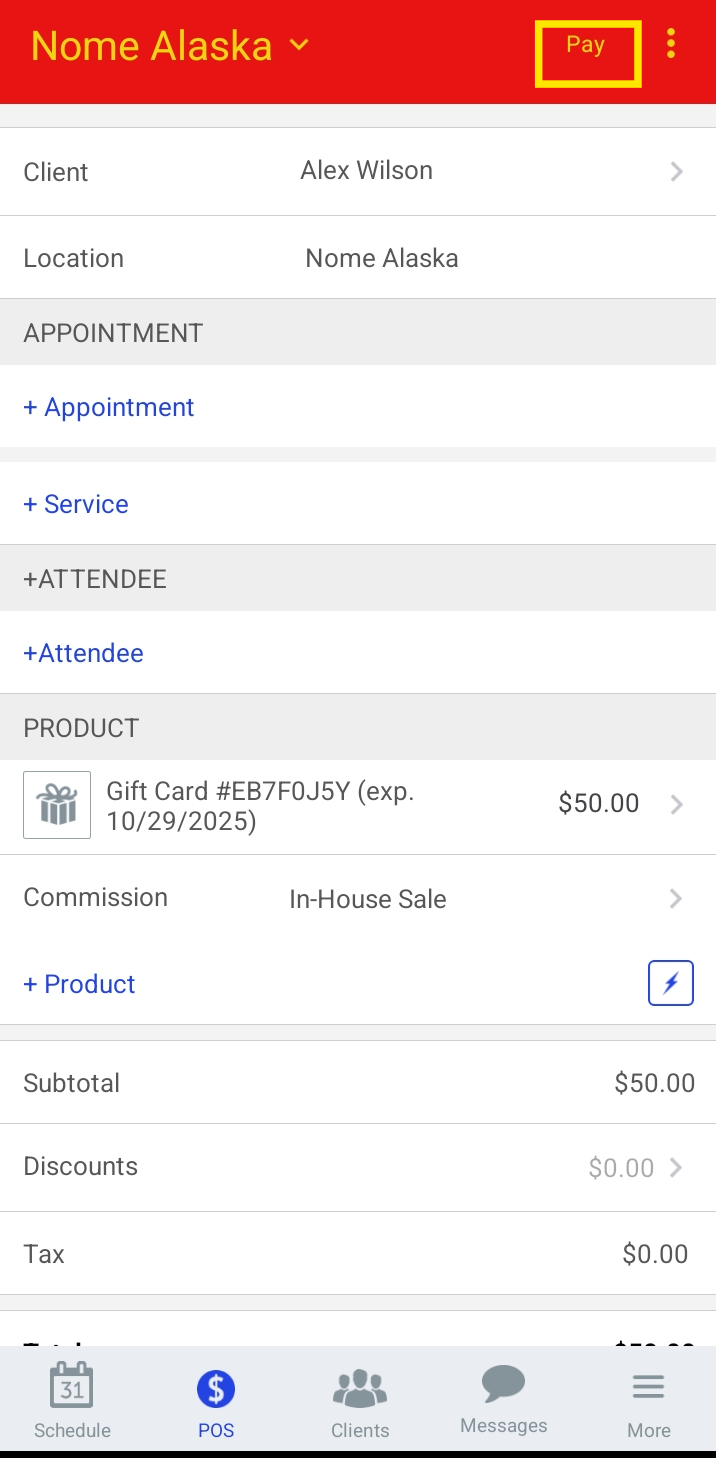Viewport: 716px width, 1458px height.
Task: Open the Discounts row chevron
Action: 677,1167
